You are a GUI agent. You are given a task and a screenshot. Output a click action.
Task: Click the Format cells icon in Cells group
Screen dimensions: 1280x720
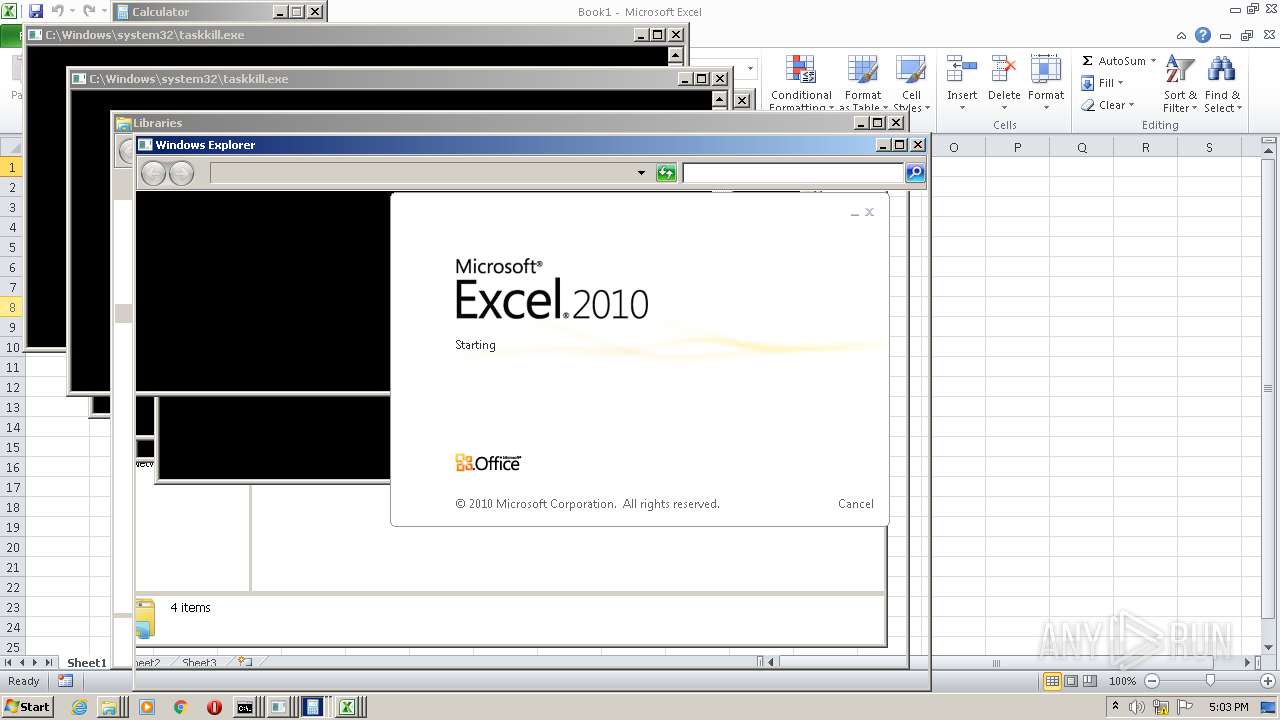click(x=1046, y=70)
